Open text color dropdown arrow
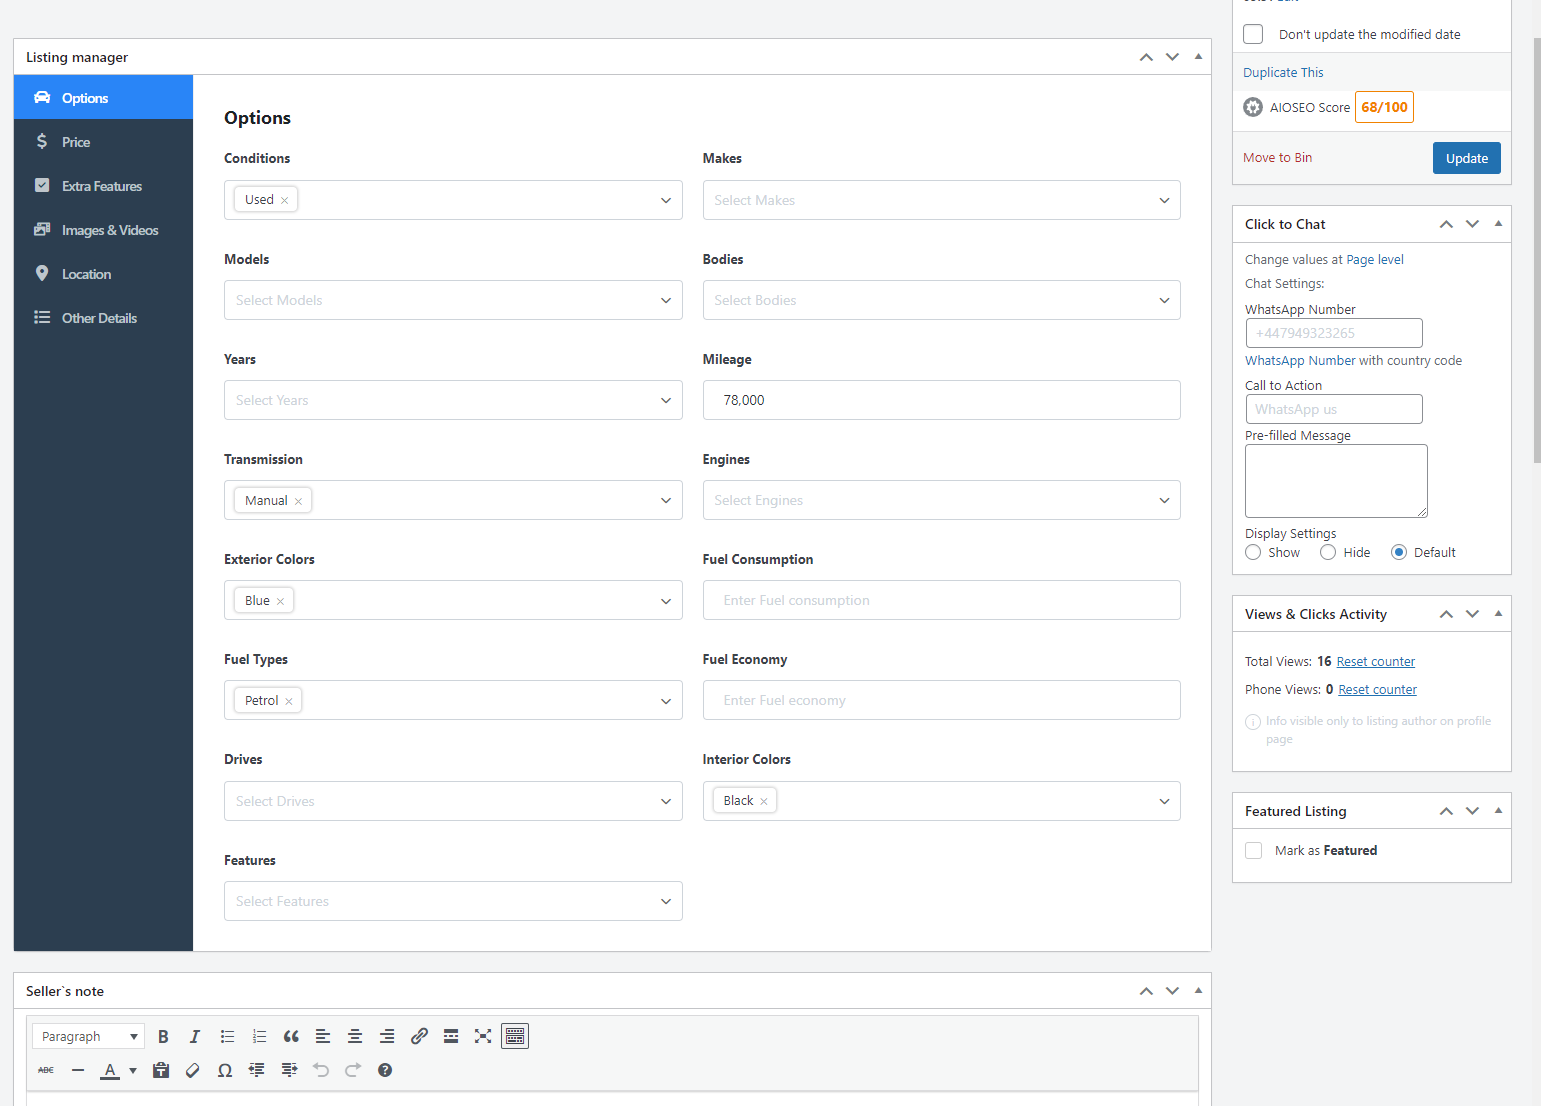The height and width of the screenshot is (1106, 1541). (133, 1070)
